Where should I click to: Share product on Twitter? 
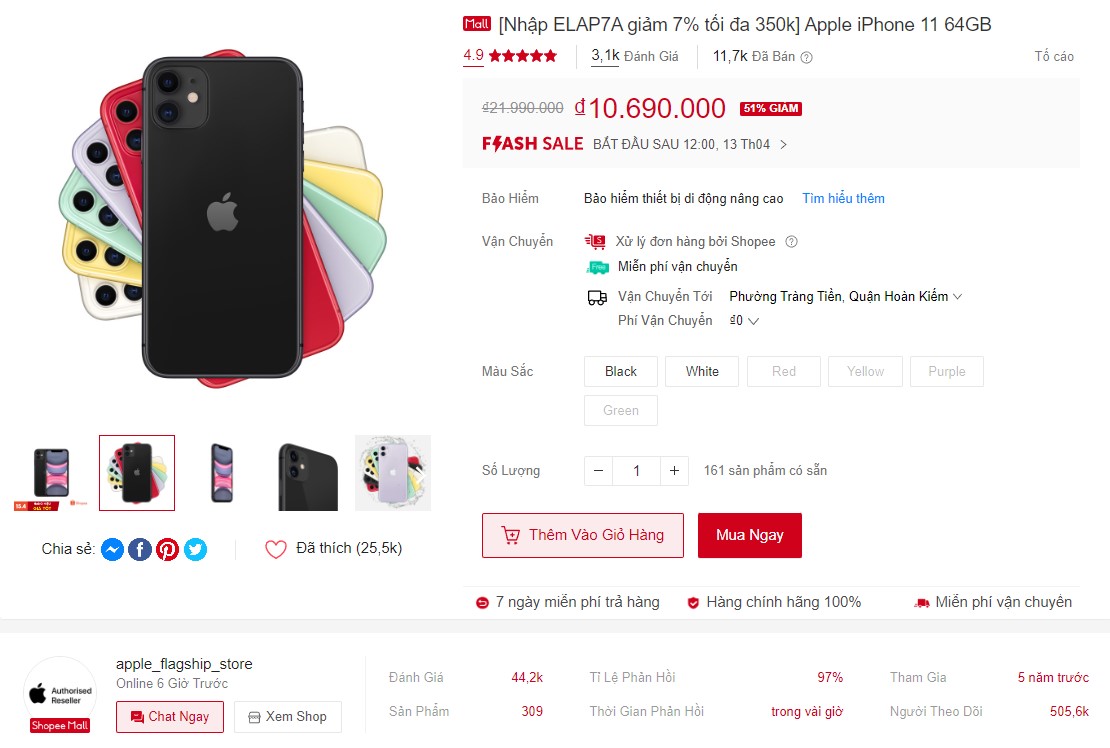195,549
